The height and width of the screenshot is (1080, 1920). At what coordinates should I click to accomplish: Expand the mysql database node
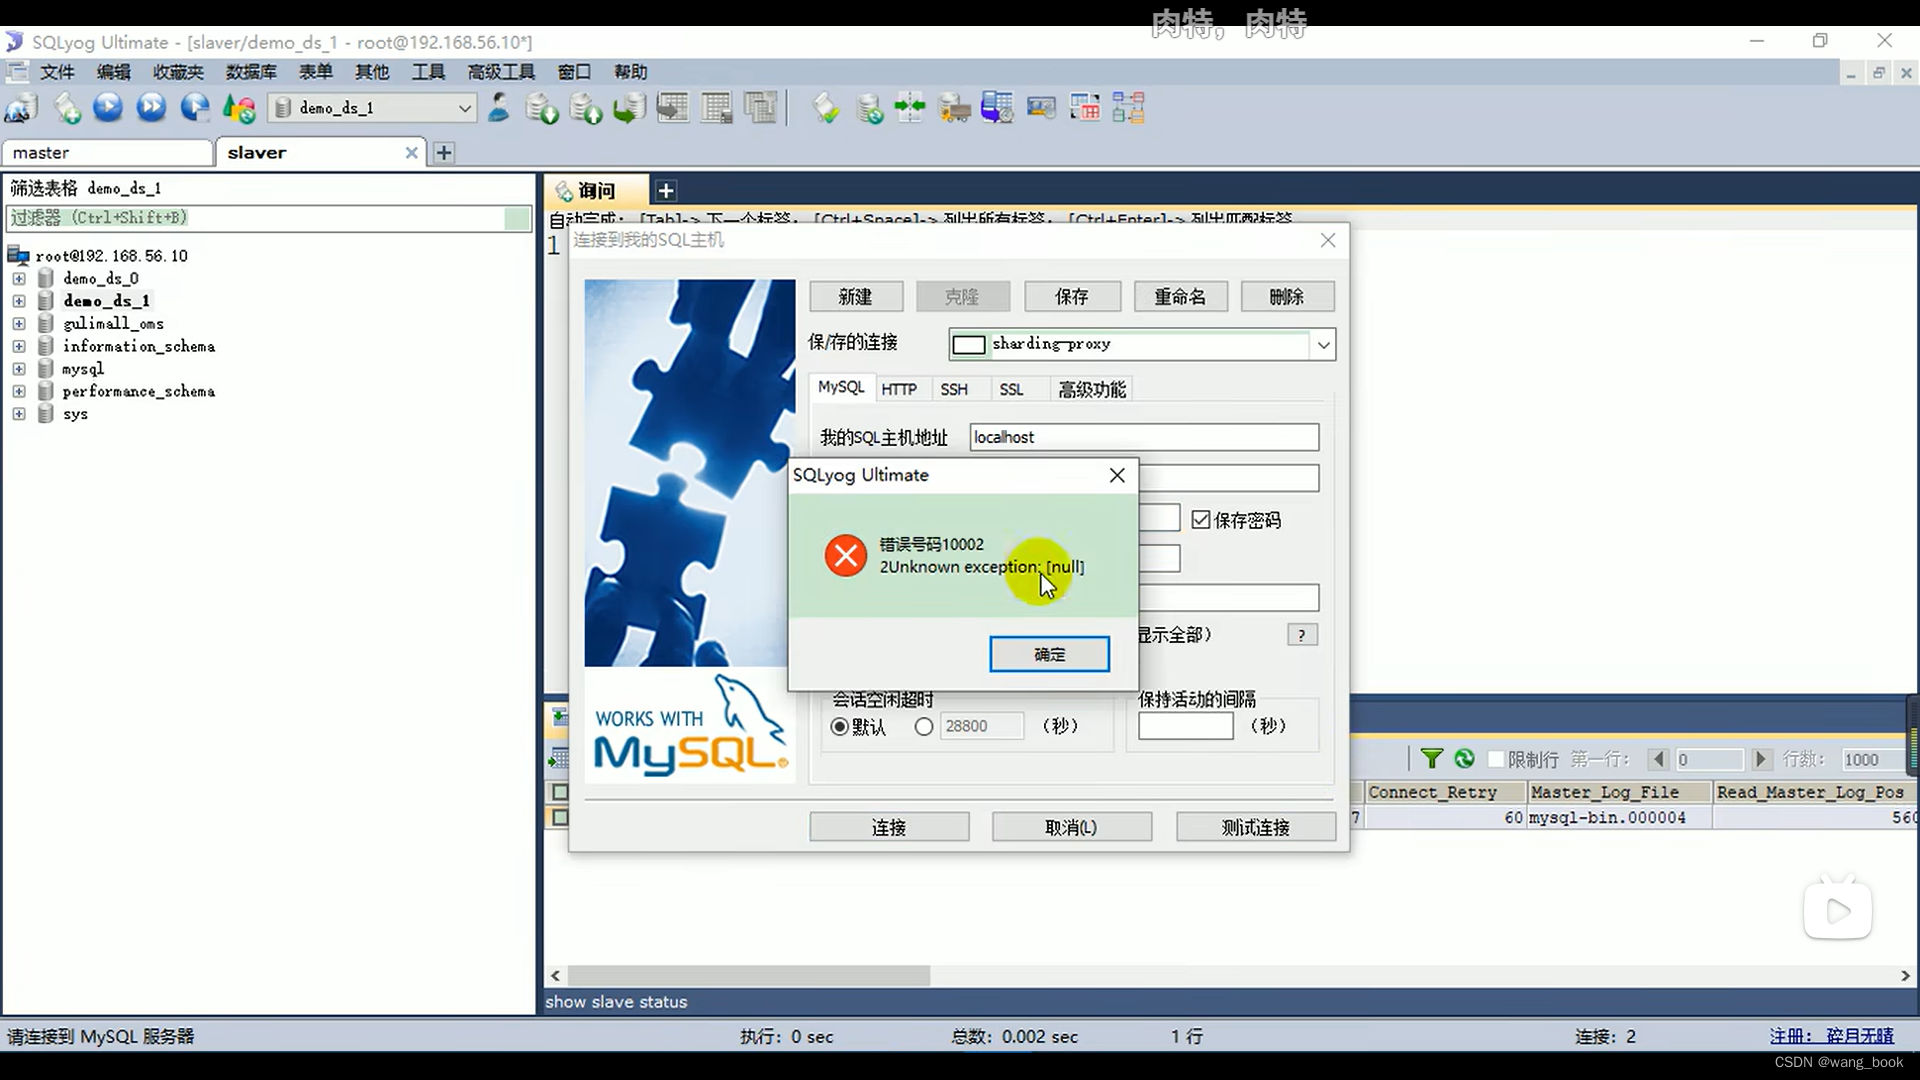[19, 369]
